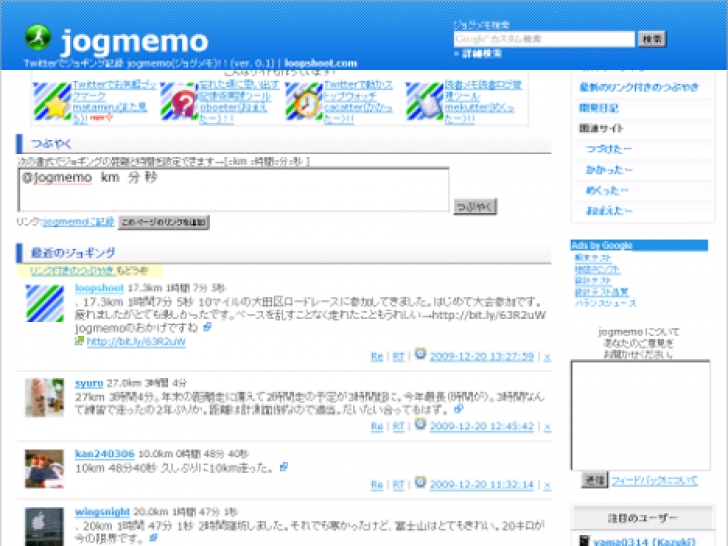Open the development diary sidebar item

coord(598,108)
